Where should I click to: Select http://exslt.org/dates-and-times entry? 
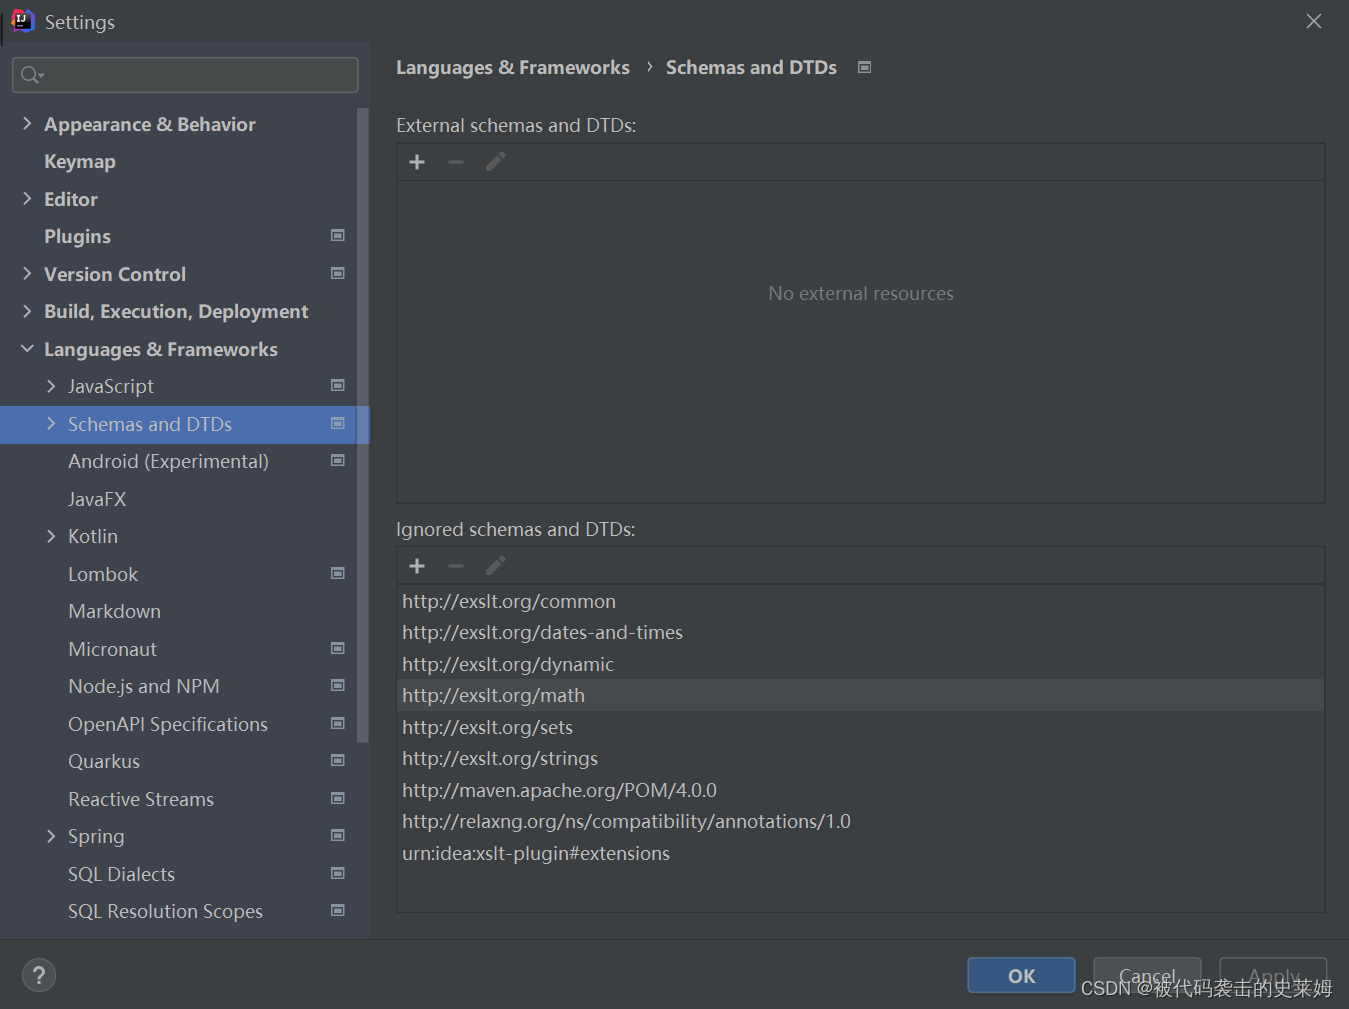click(860, 632)
